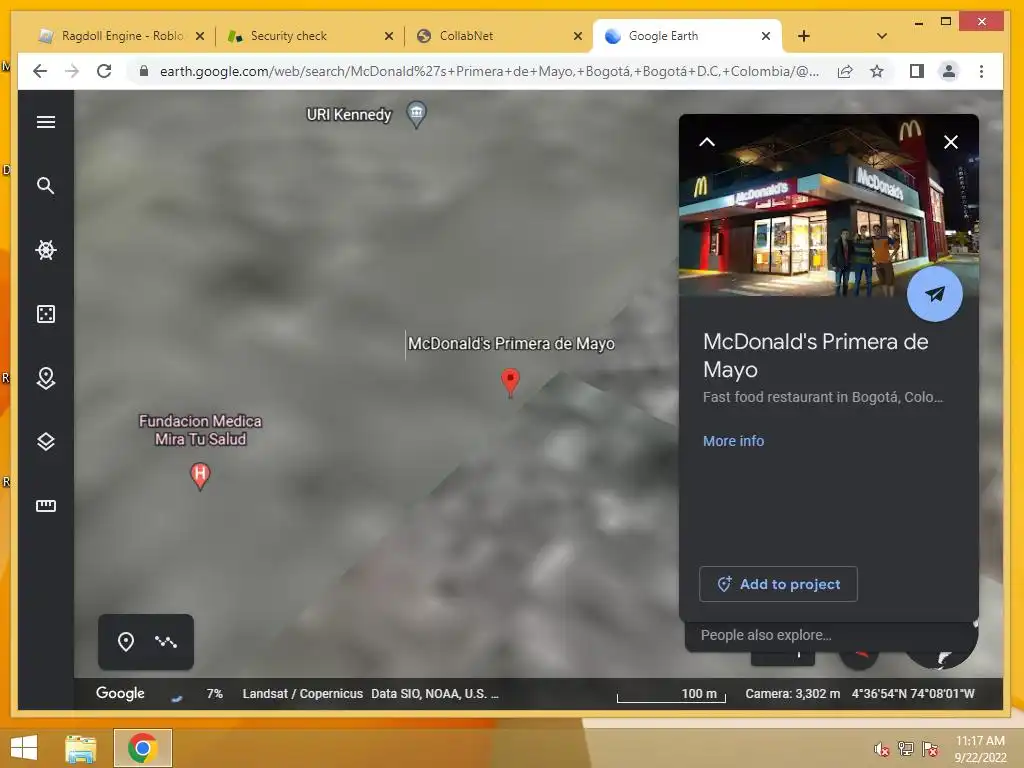The width and height of the screenshot is (1024, 768).
Task: Select the Measure distance ruler tool
Action: point(46,505)
